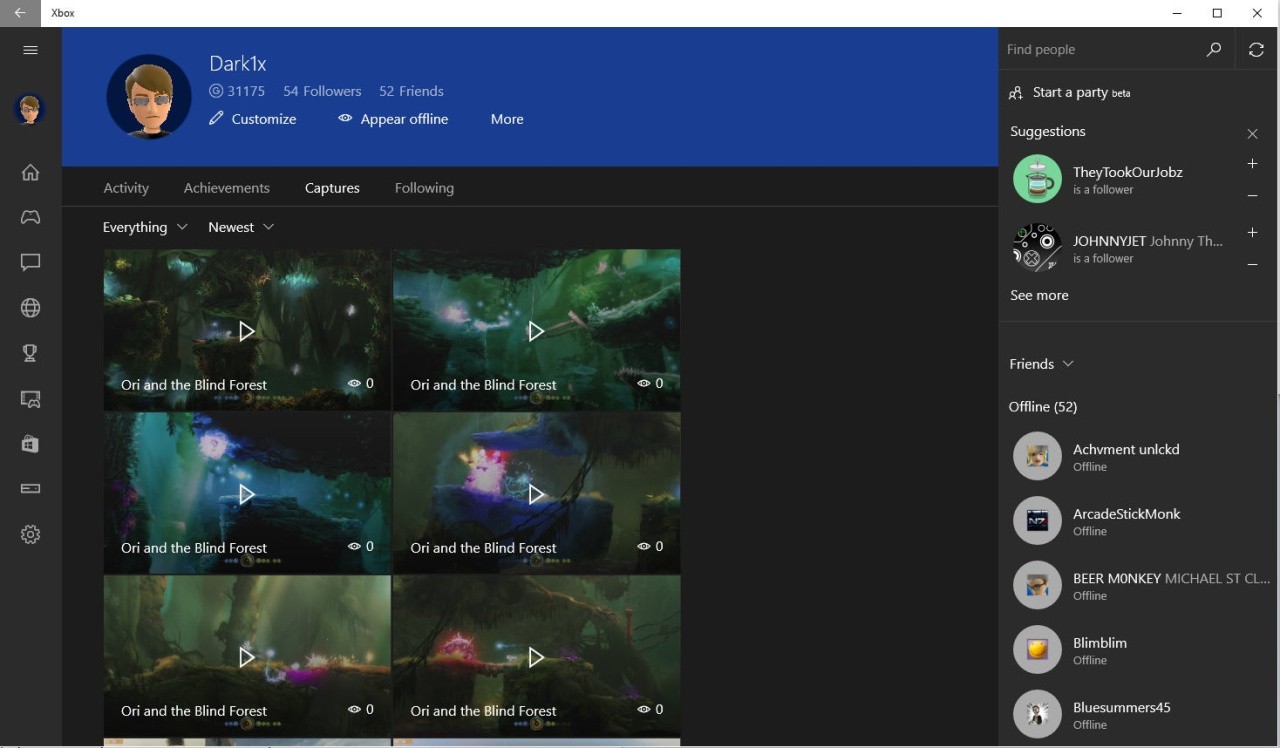Expand the Everything filter dropdown
The height and width of the screenshot is (748, 1280).
coord(145,227)
